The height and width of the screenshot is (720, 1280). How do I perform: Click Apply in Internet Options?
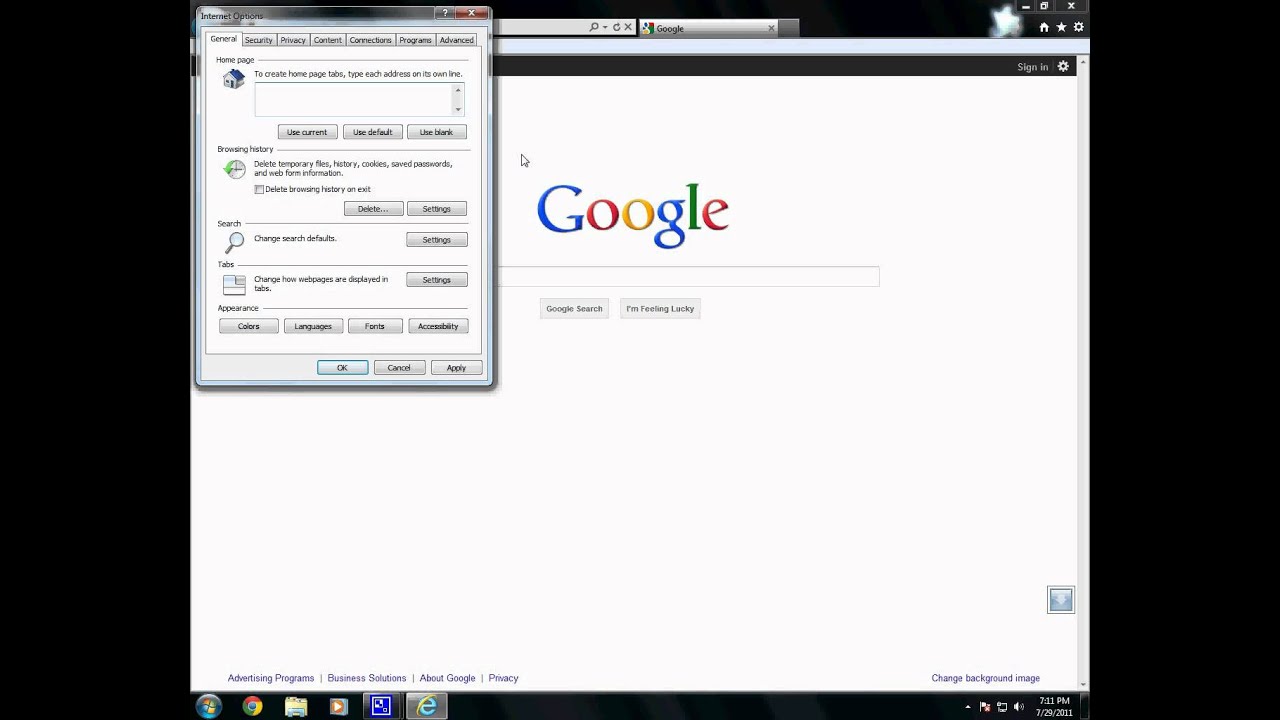(456, 368)
